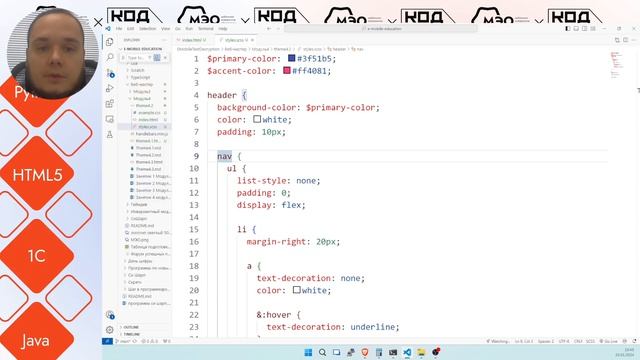Expand the Scratch folder
Image resolution: width=640 pixels, height=360 pixels.
[x=138, y=70]
